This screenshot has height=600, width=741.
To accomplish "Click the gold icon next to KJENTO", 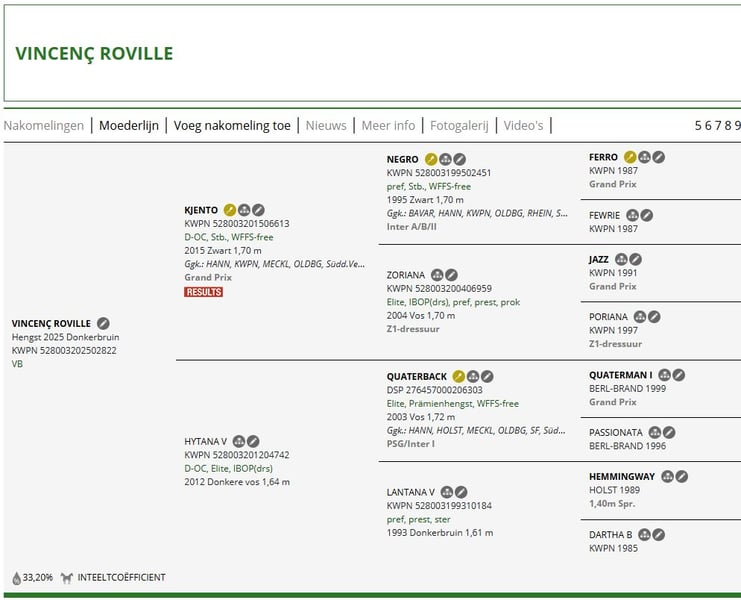I will point(230,210).
